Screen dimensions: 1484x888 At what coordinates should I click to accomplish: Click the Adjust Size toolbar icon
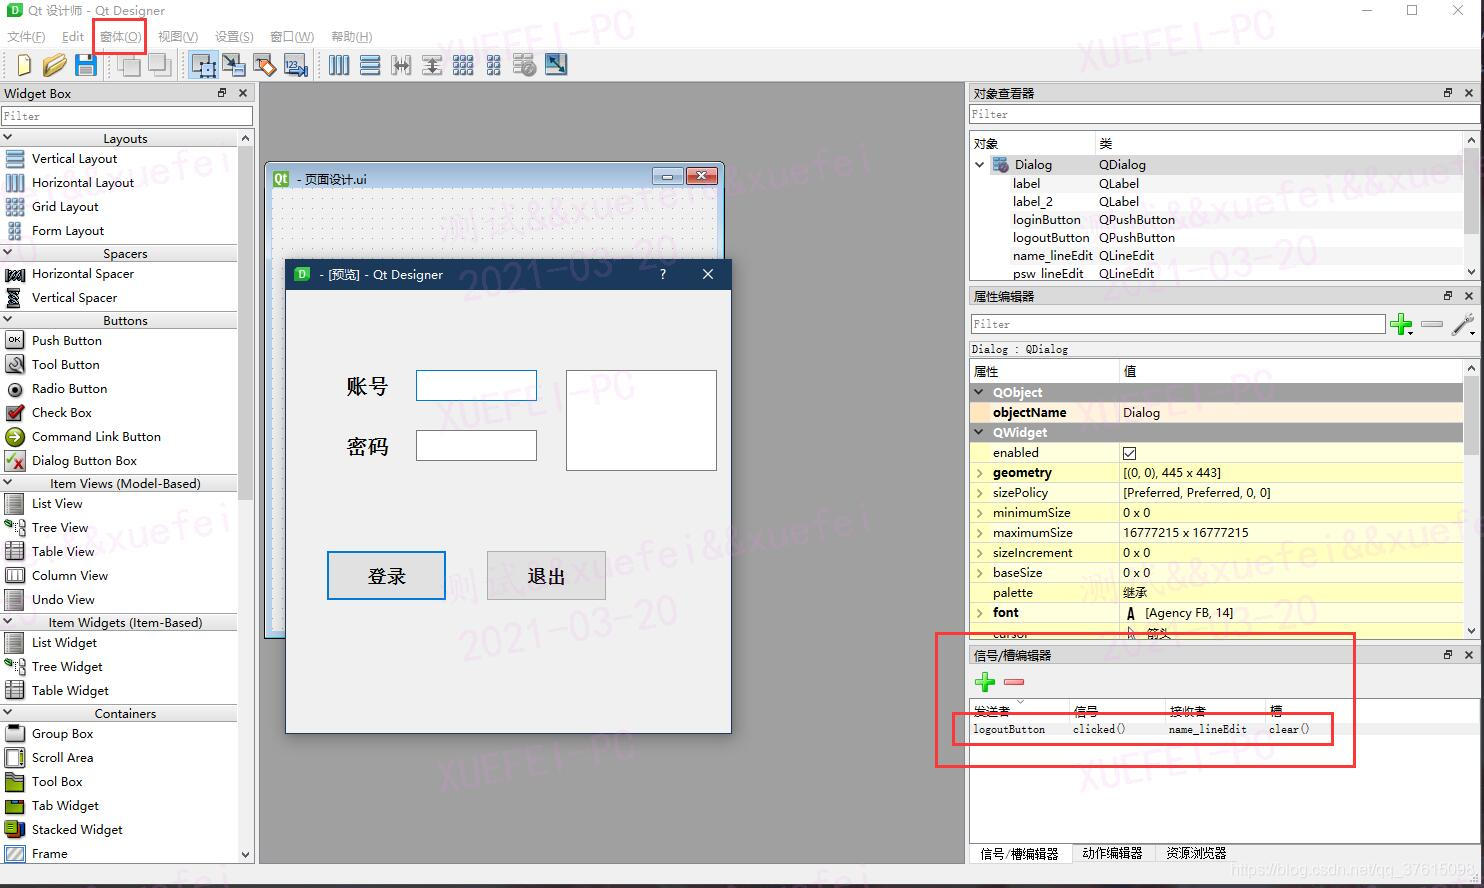pyautogui.click(x=556, y=65)
